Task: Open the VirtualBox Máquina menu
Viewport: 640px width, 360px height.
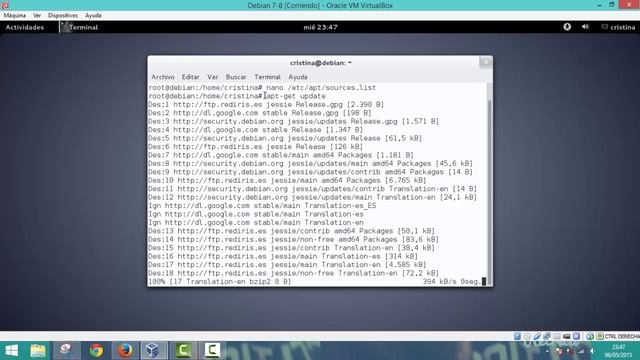Action: point(15,16)
